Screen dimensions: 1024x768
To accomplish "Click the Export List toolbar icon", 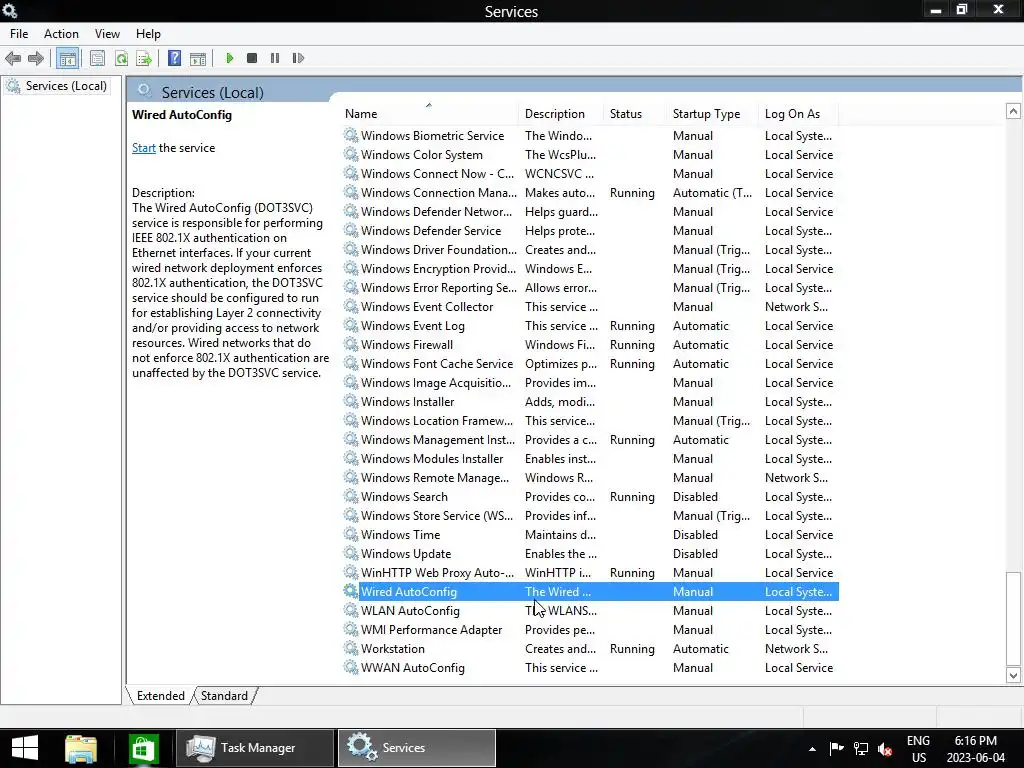I will point(144,58).
